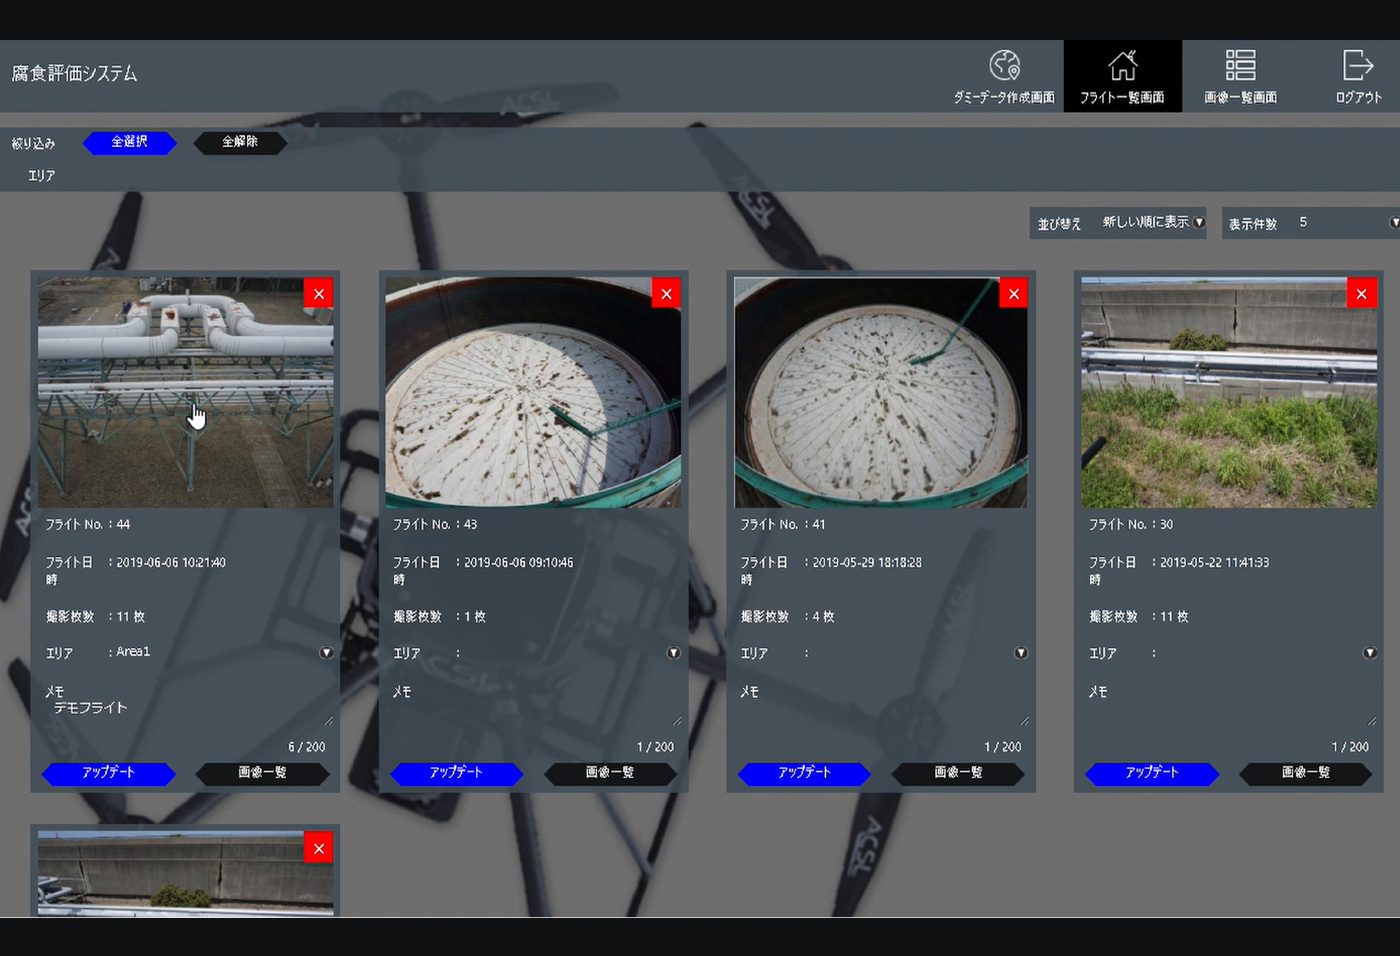Image resolution: width=1400 pixels, height=956 pixels.
Task: Click the flight date 2019-05-22 11:41:33
Action: 1214,562
